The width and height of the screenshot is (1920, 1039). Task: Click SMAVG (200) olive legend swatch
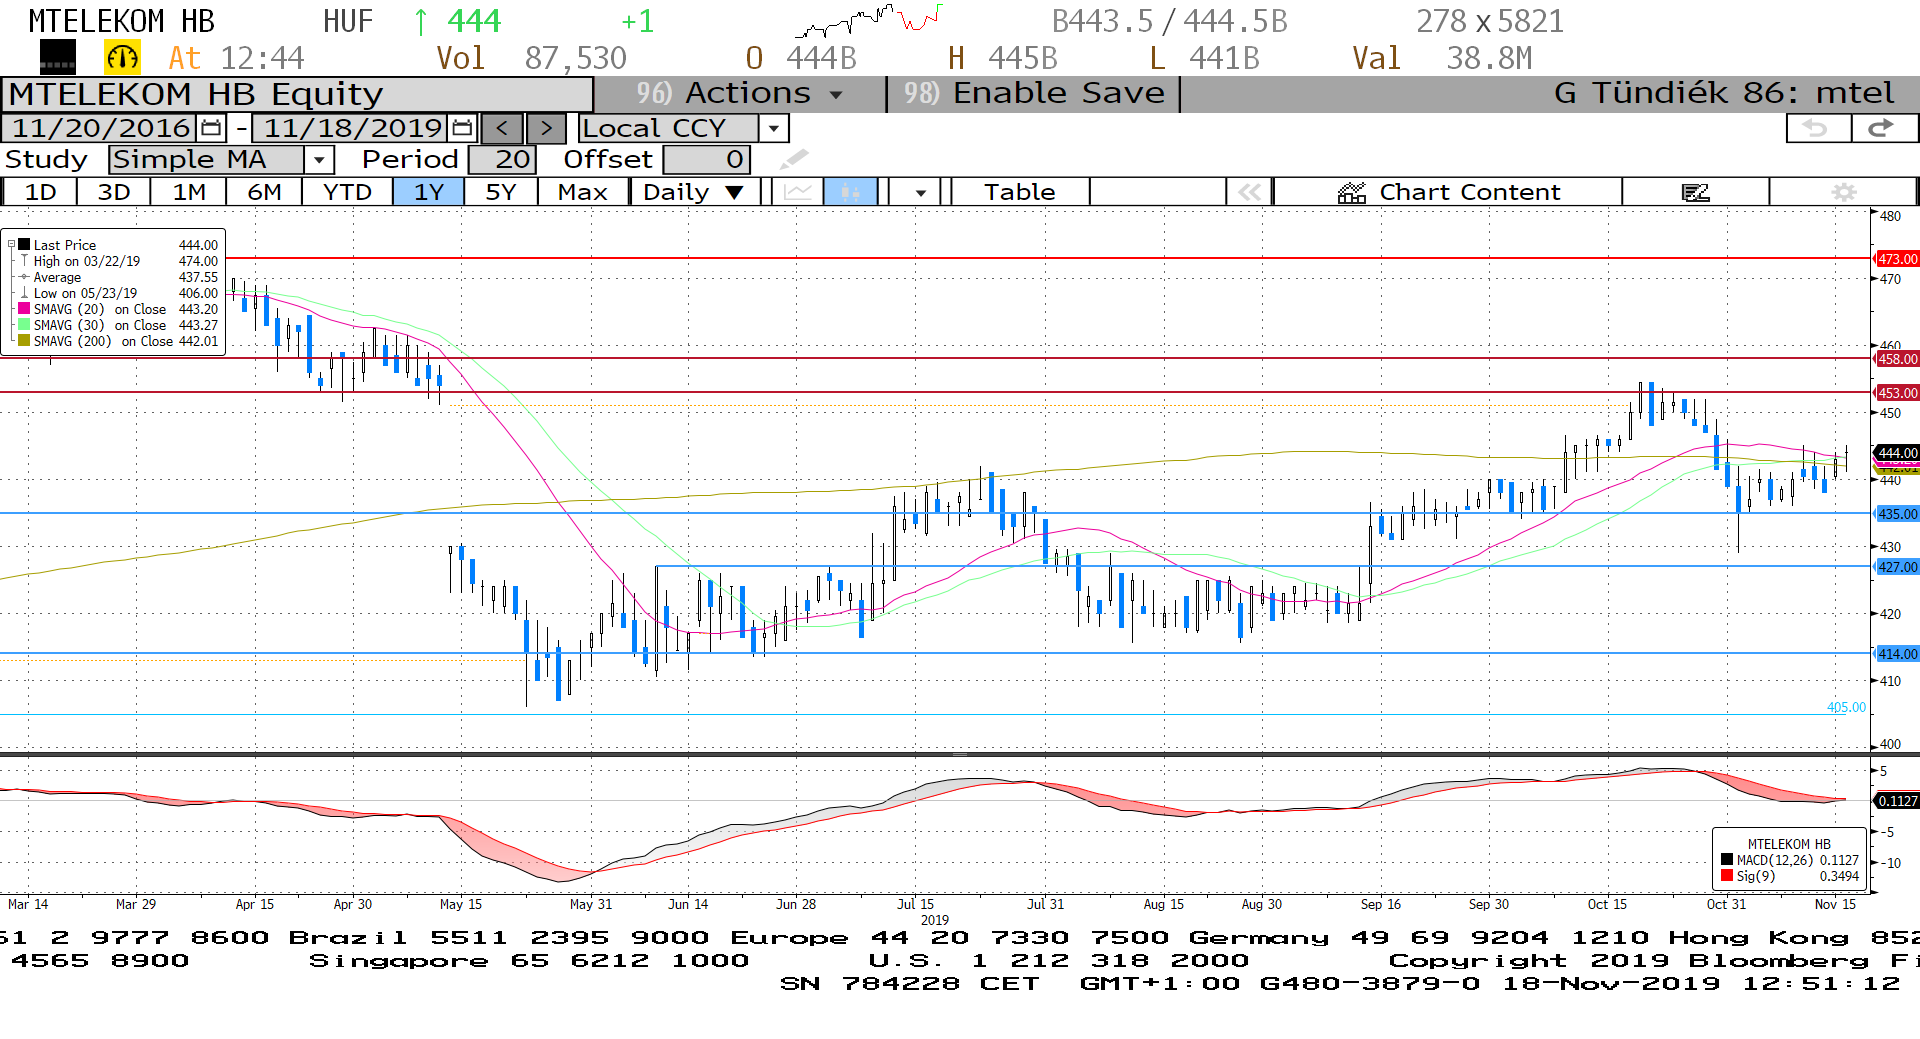point(24,341)
